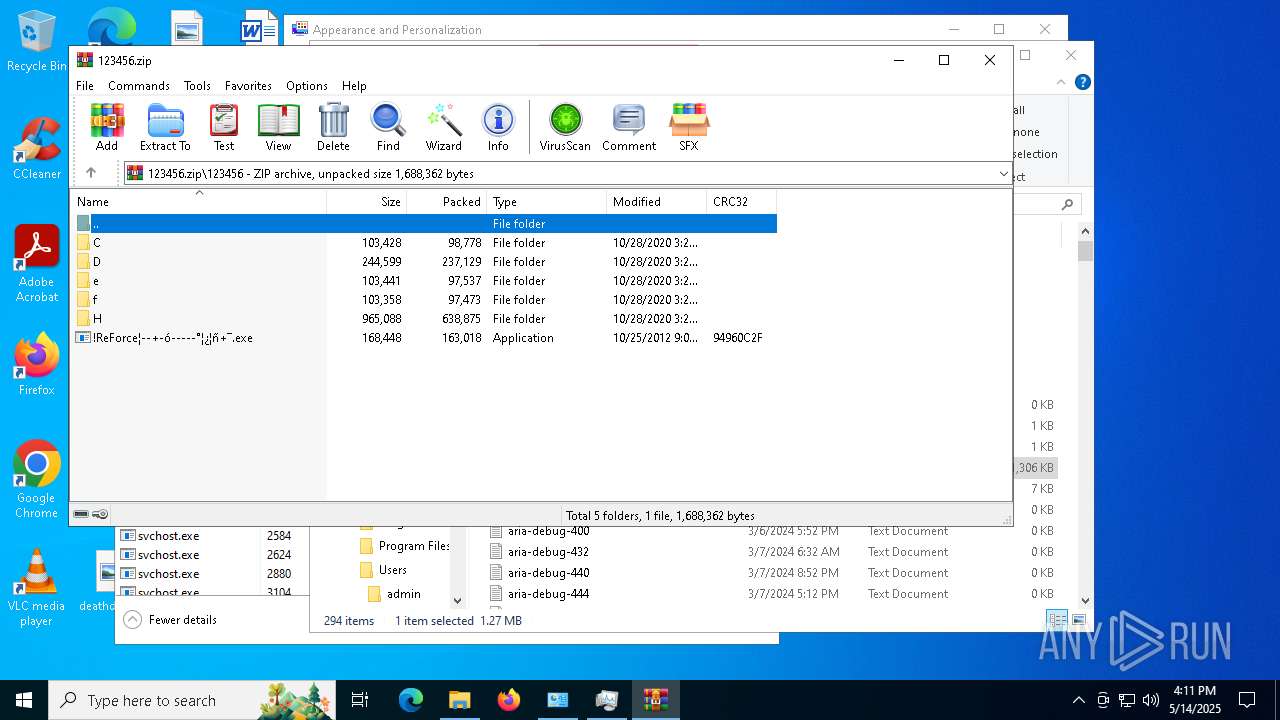Click the CRC32 value 94960C2F
Screen dimensions: 1280x720
[x=738, y=338]
